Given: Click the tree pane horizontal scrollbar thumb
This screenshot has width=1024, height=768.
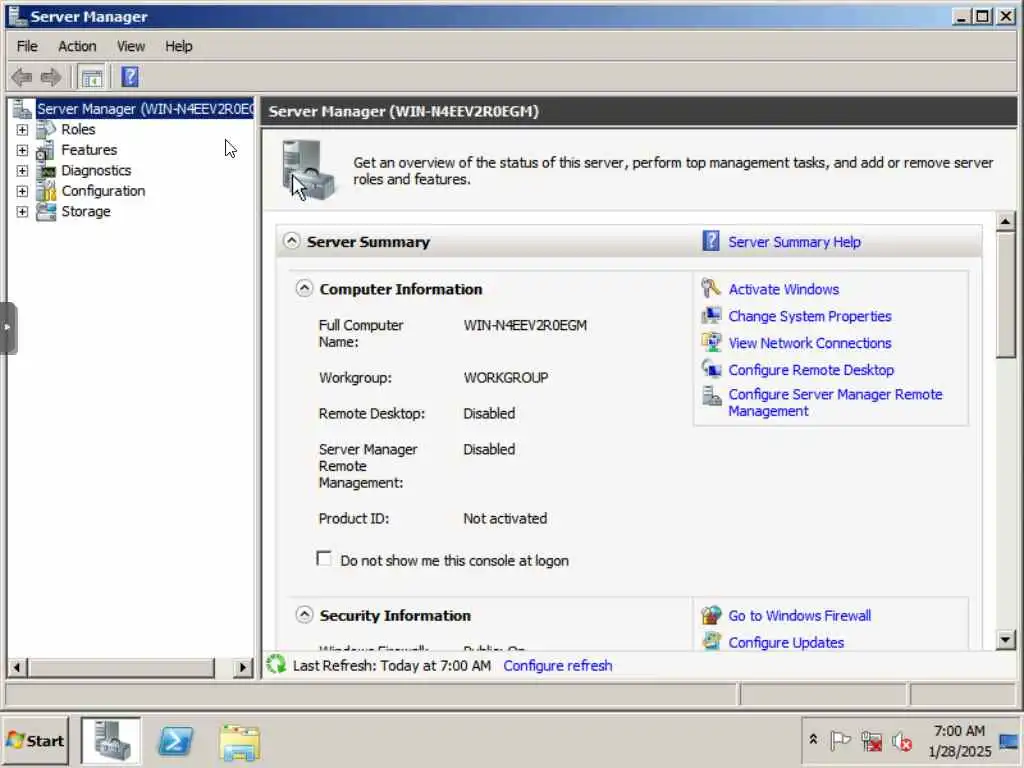Looking at the screenshot, I should pos(120,667).
